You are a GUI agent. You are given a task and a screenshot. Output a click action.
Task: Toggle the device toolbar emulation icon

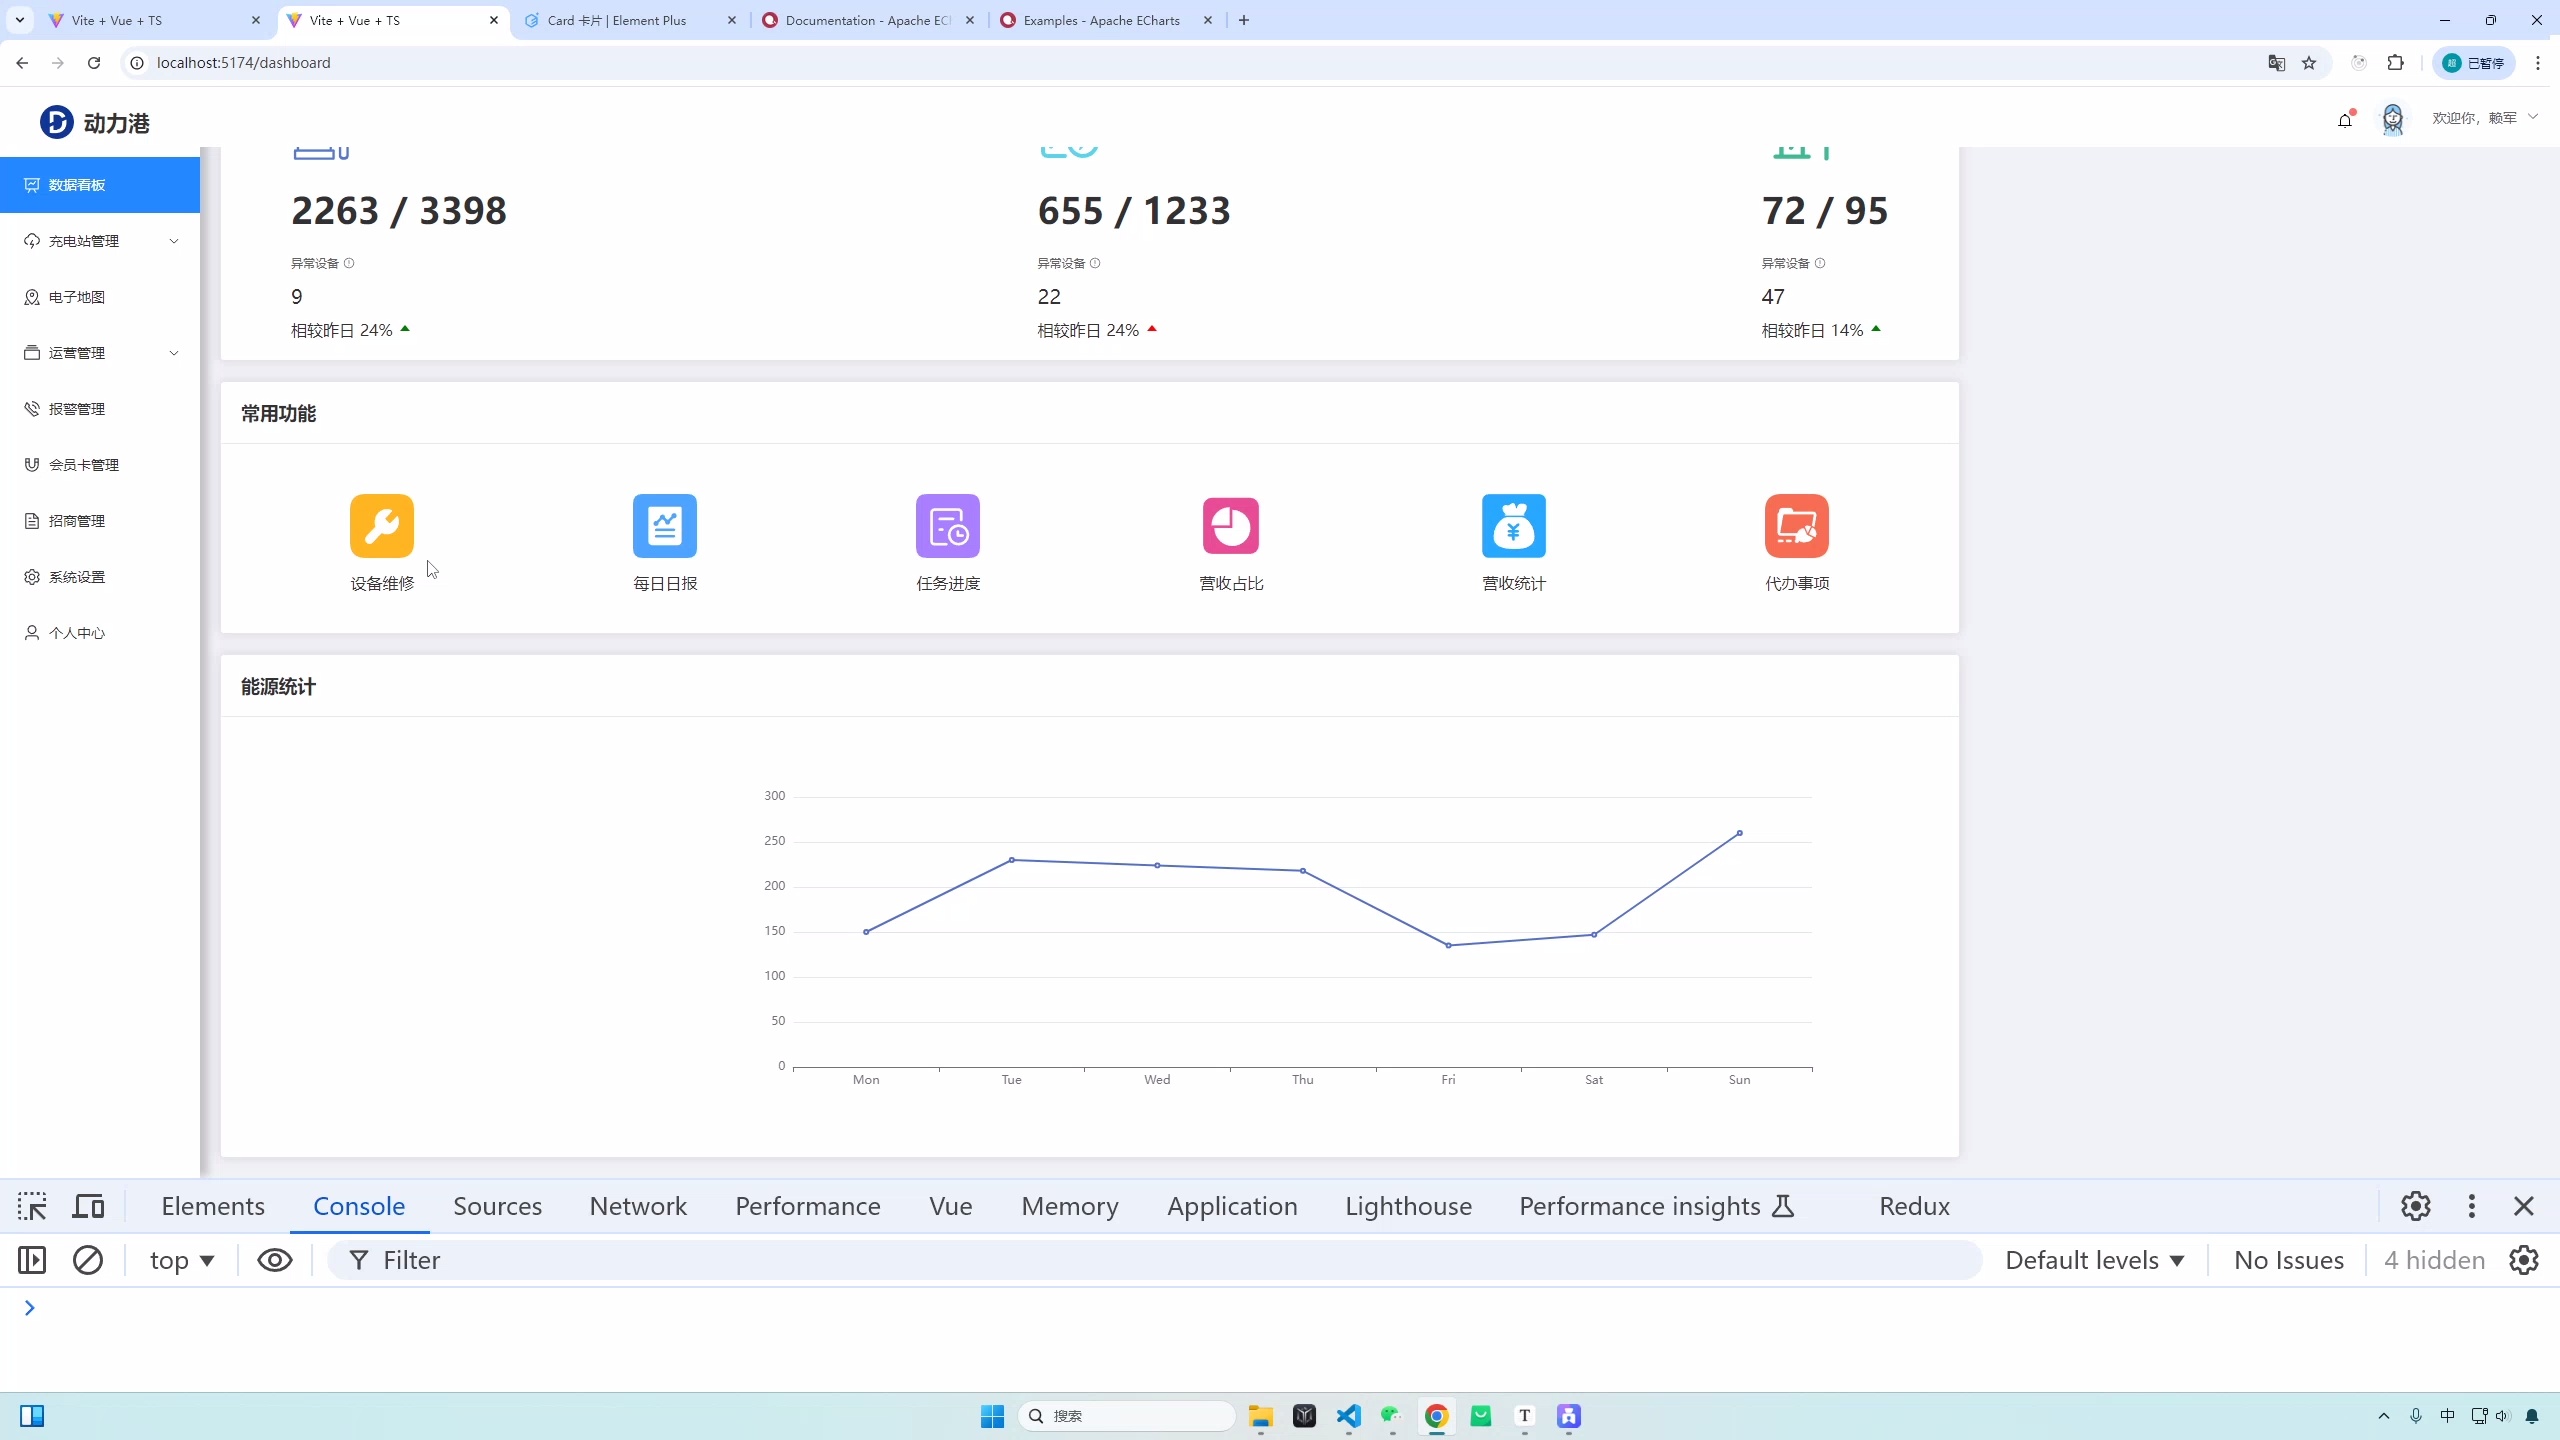tap(88, 1206)
